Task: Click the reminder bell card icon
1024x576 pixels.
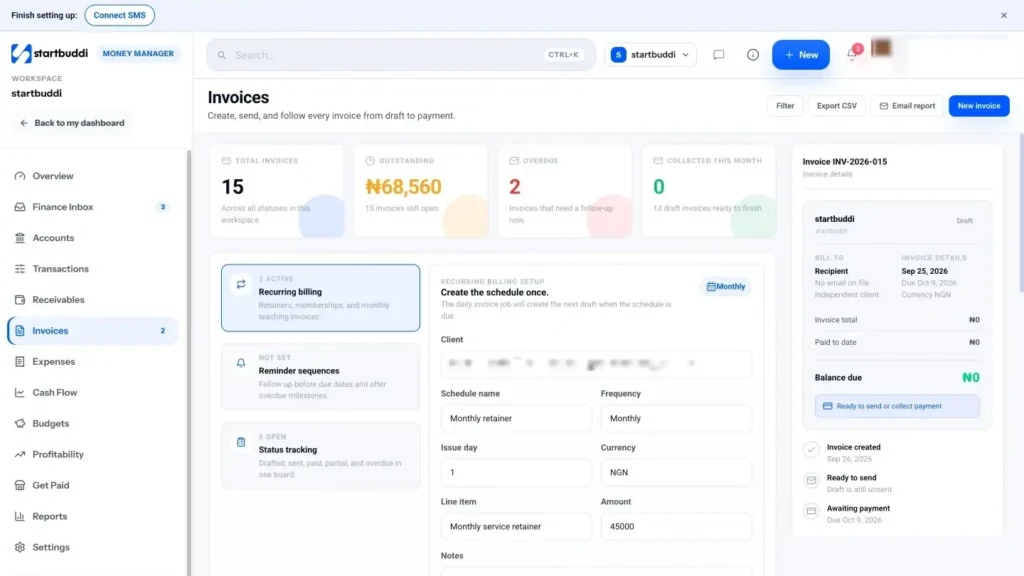Action: (241, 363)
